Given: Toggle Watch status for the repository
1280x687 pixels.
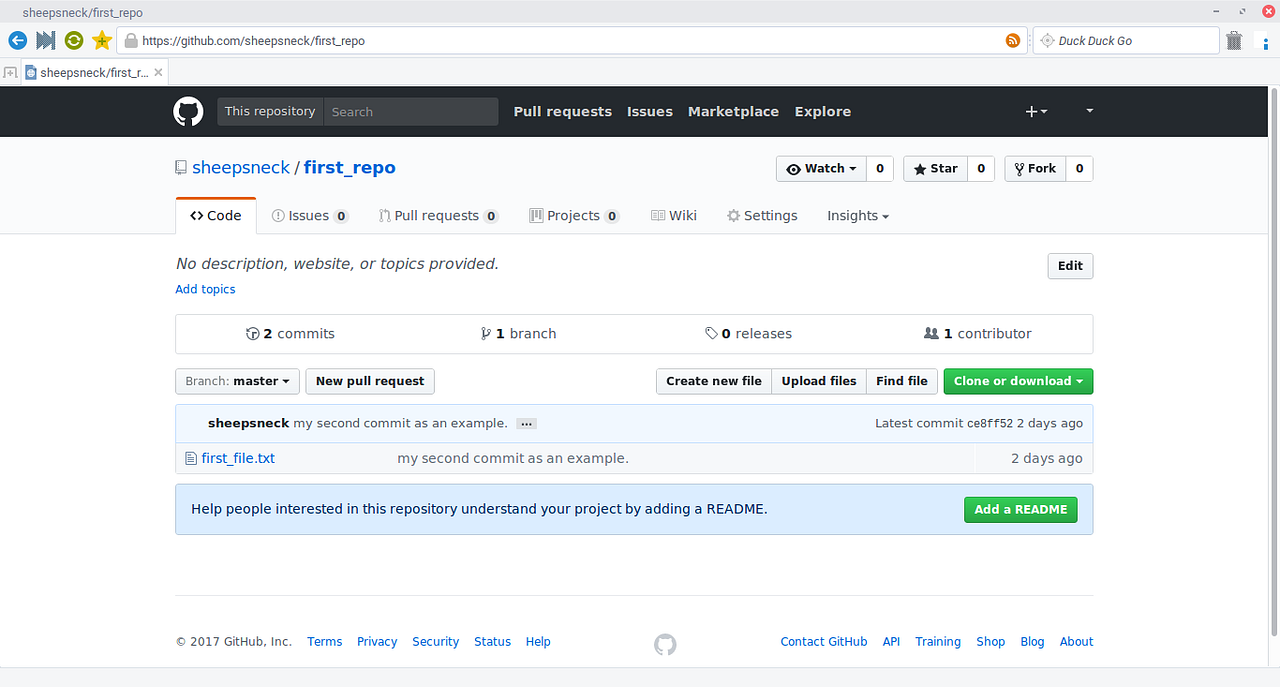Looking at the screenshot, I should 820,168.
